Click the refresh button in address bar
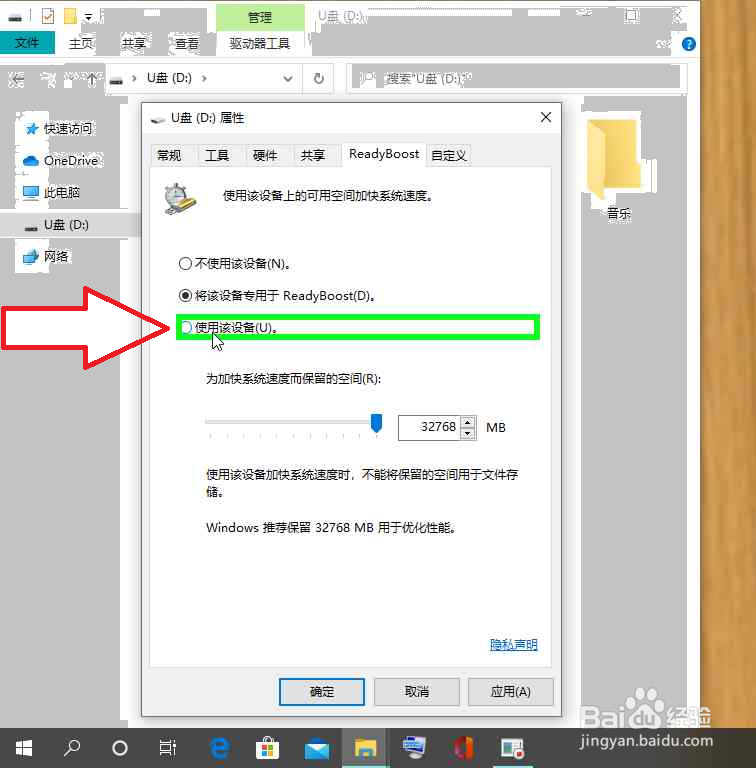The image size is (756, 768). [x=318, y=78]
